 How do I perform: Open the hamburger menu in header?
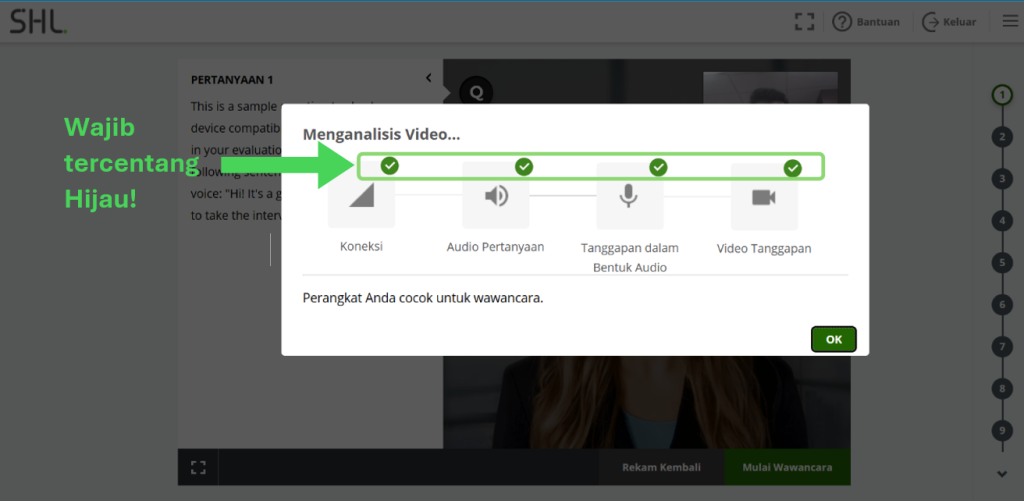[1008, 21]
